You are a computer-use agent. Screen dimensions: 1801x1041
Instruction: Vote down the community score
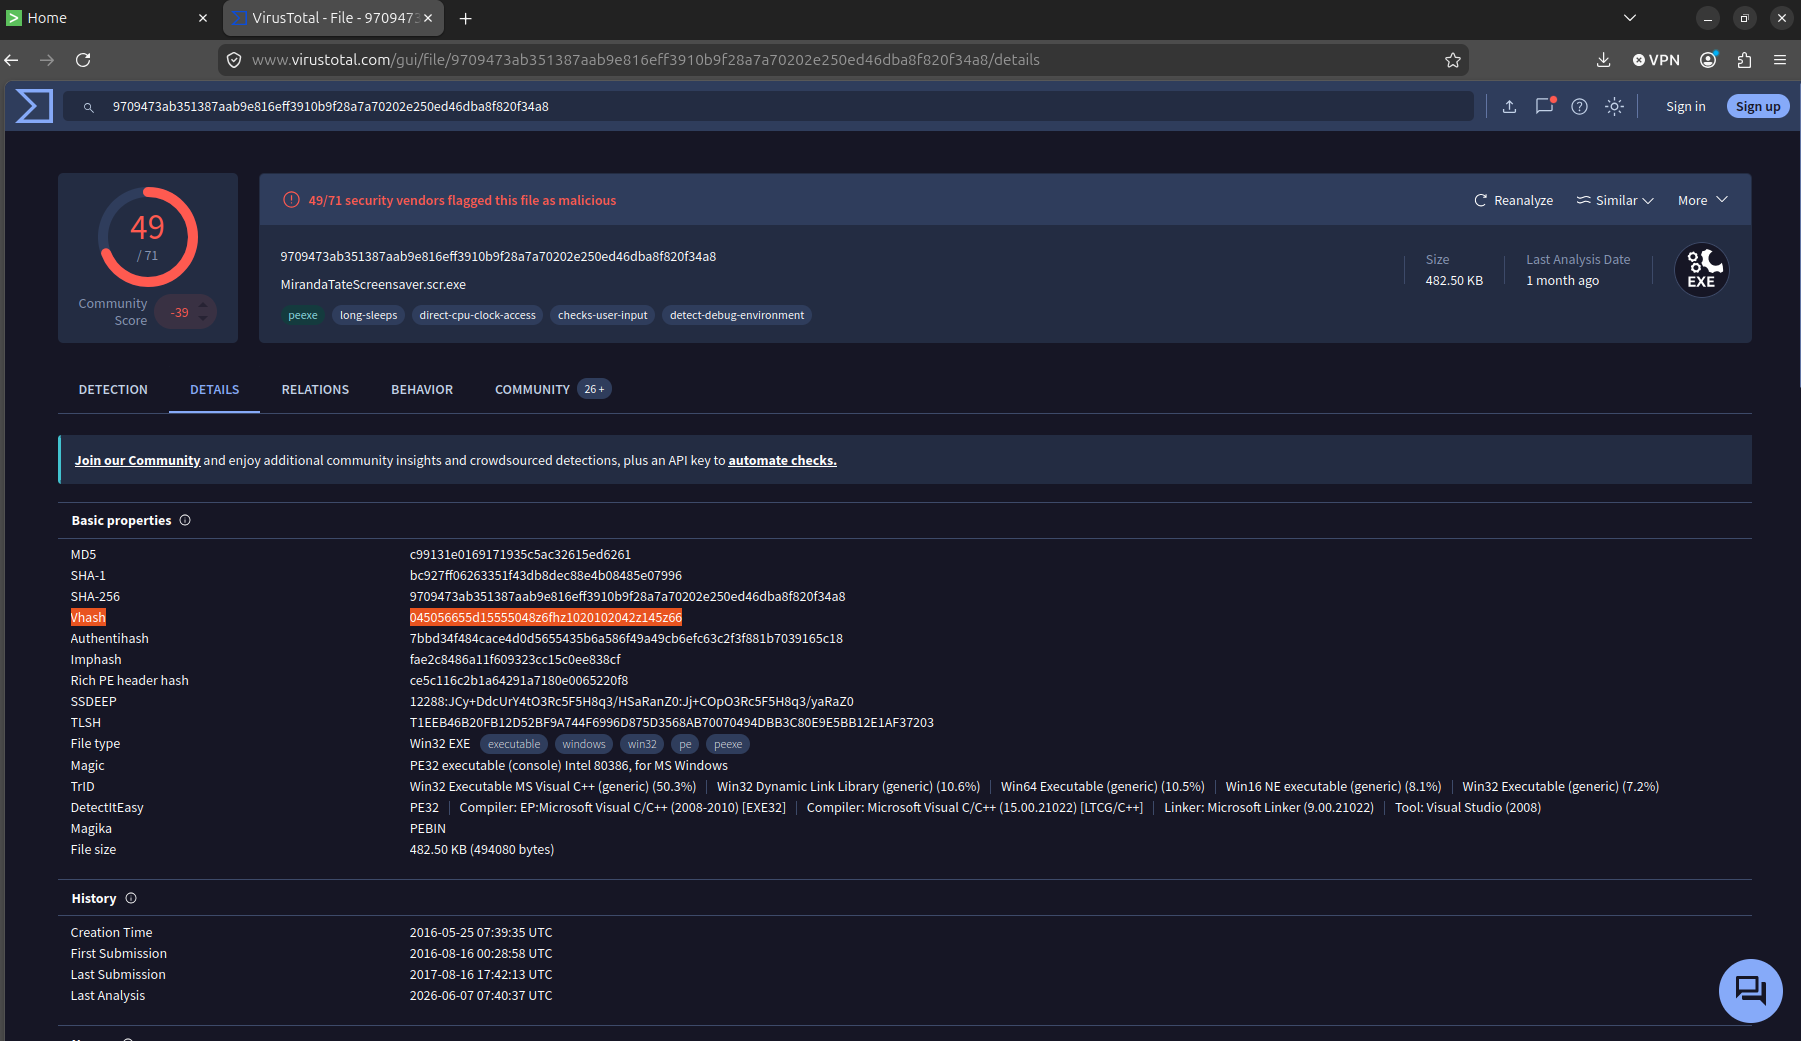click(203, 320)
